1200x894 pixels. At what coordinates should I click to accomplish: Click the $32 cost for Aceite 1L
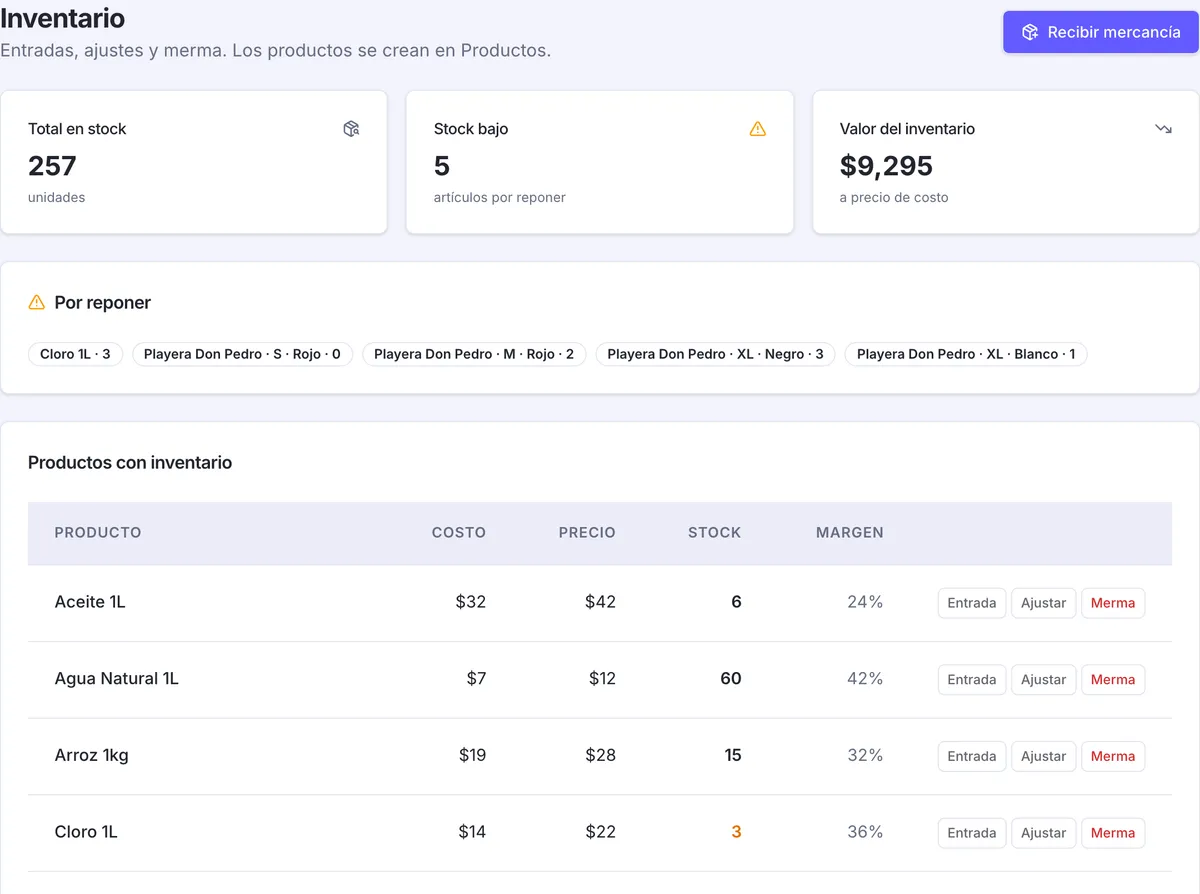pyautogui.click(x=471, y=602)
